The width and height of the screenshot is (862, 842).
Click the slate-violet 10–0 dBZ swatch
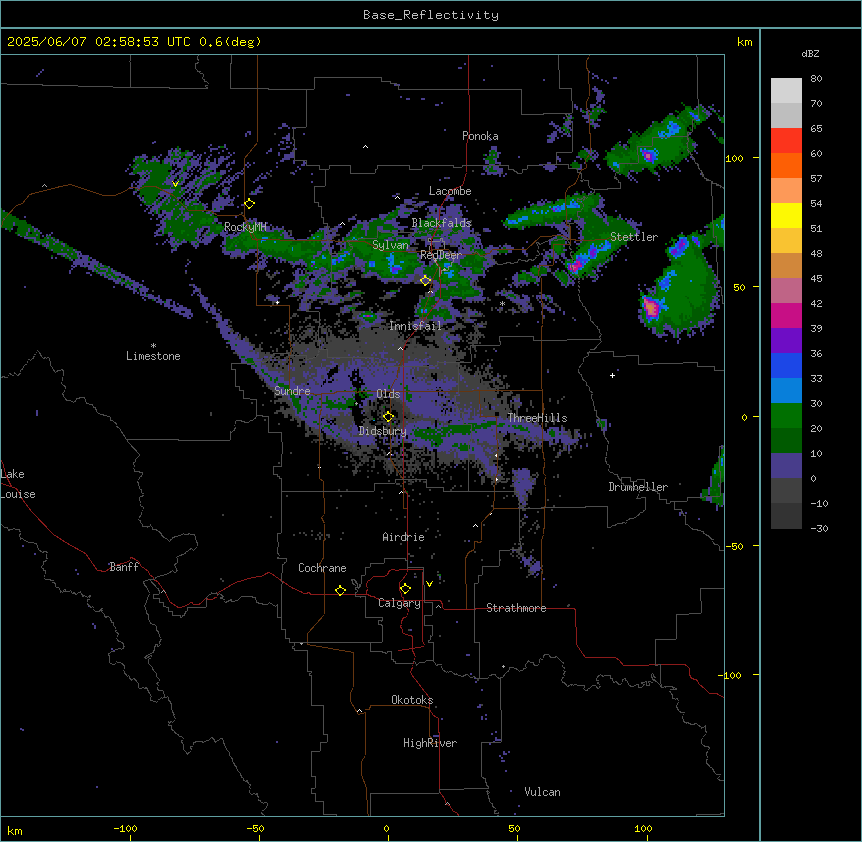786,466
